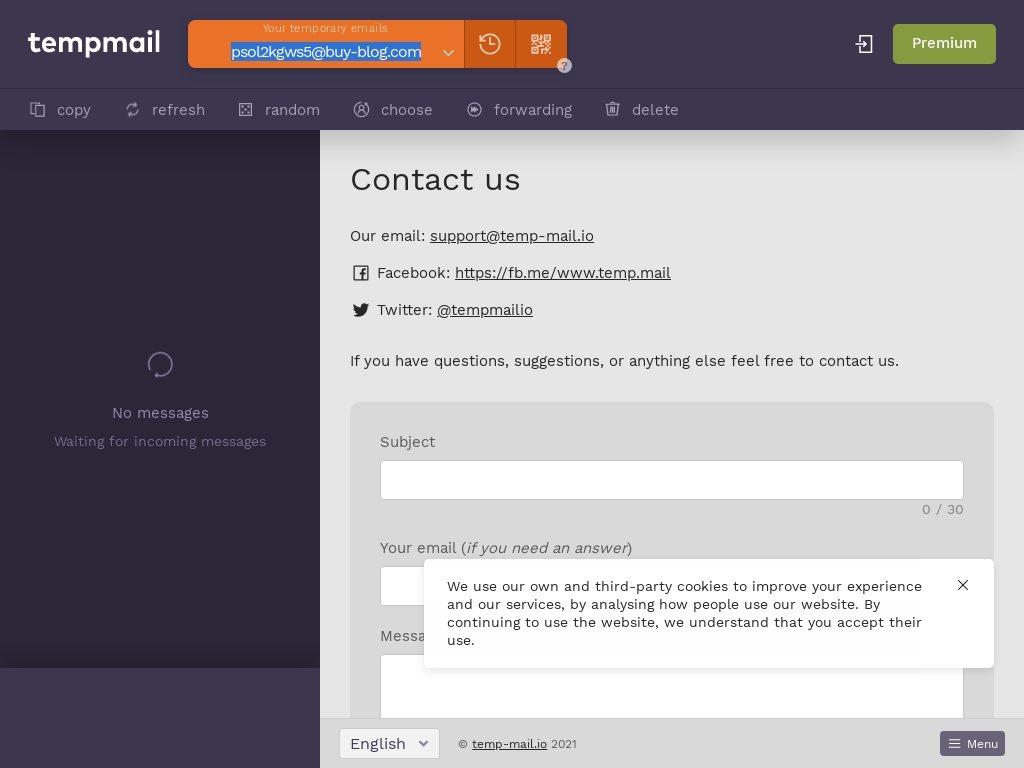Click the No messages text
This screenshot has width=1024, height=768.
pyautogui.click(x=161, y=413)
